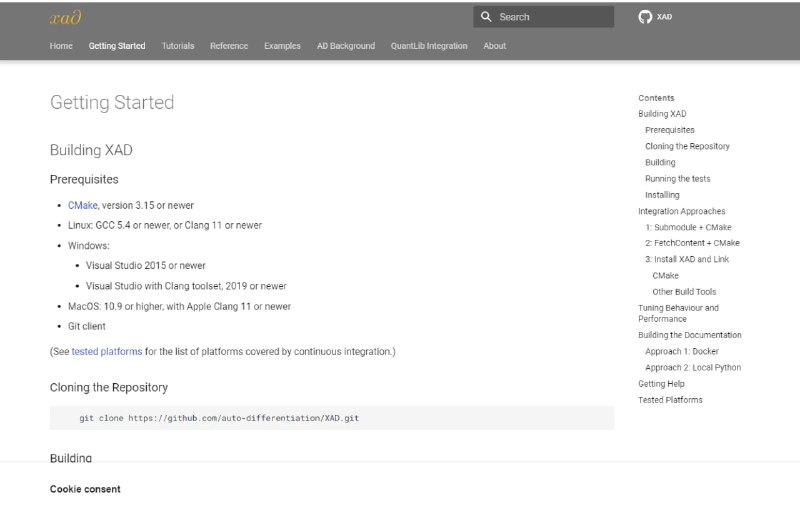Open the Reference tab

coord(229,46)
